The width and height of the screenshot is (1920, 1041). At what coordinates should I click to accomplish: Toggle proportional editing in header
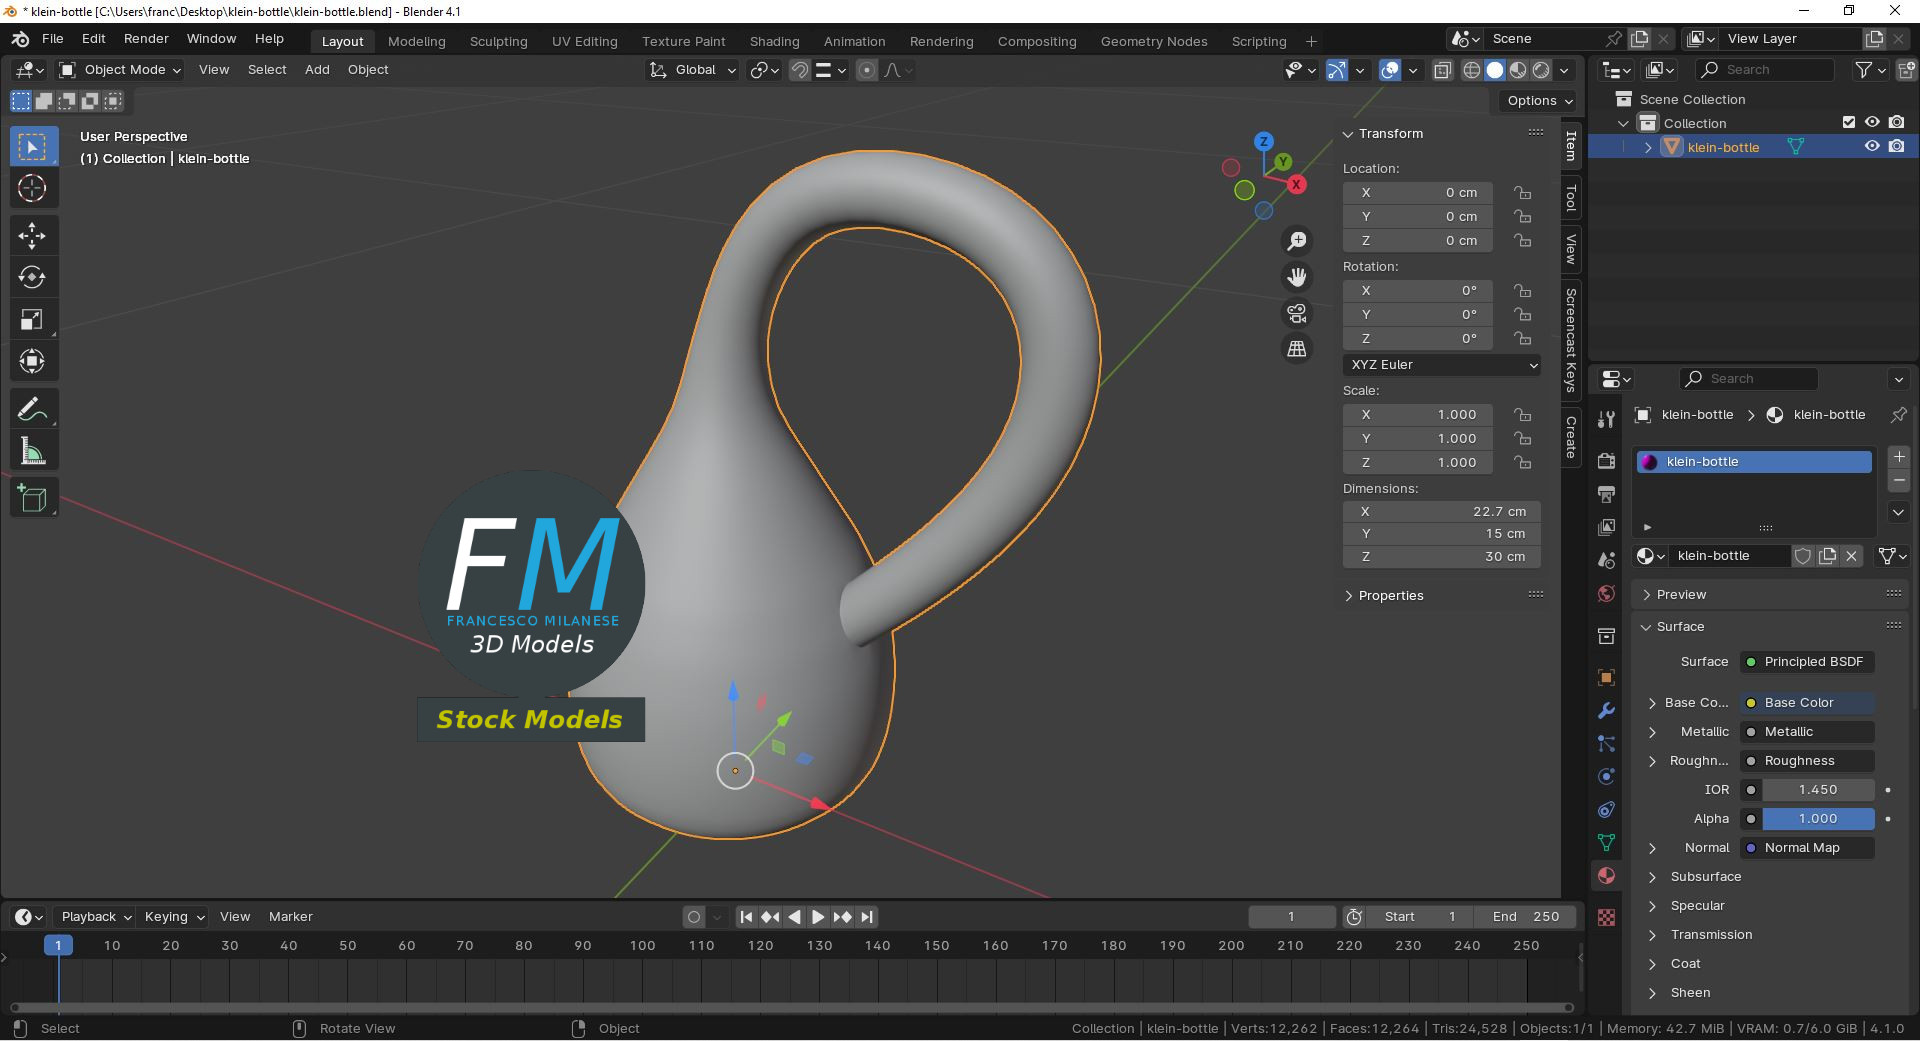click(x=867, y=70)
